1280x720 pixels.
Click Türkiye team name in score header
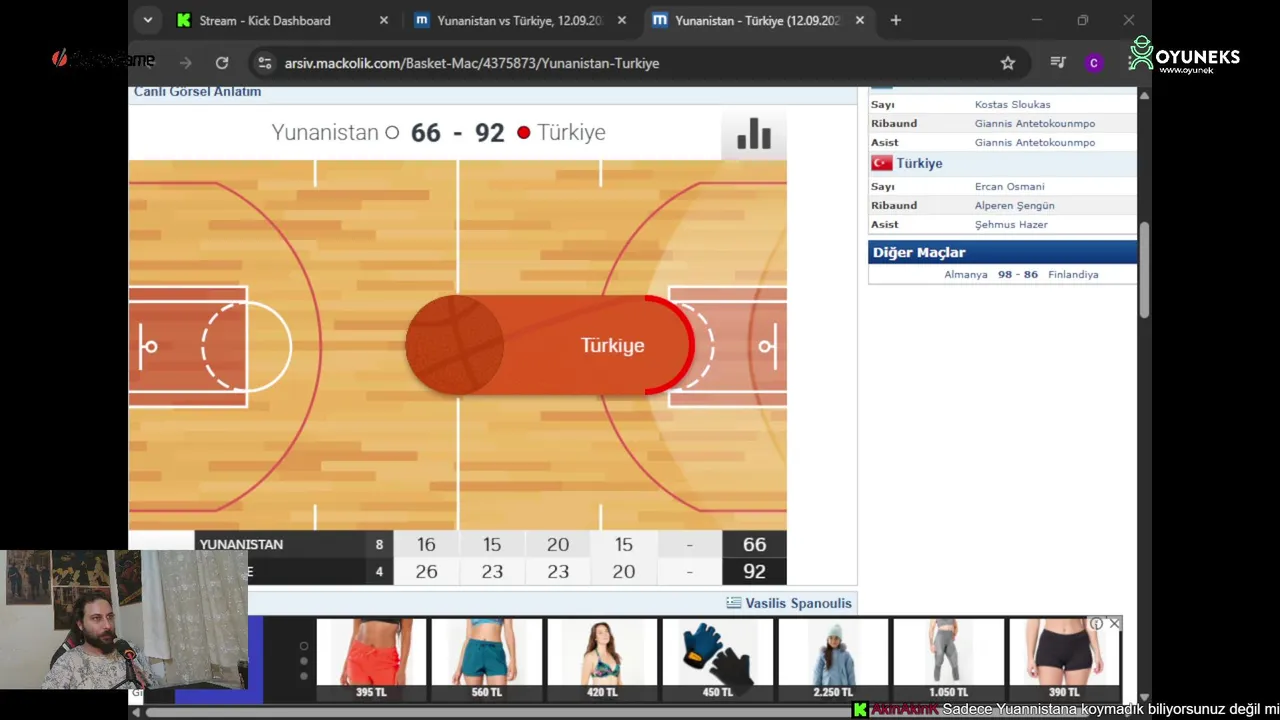[571, 132]
